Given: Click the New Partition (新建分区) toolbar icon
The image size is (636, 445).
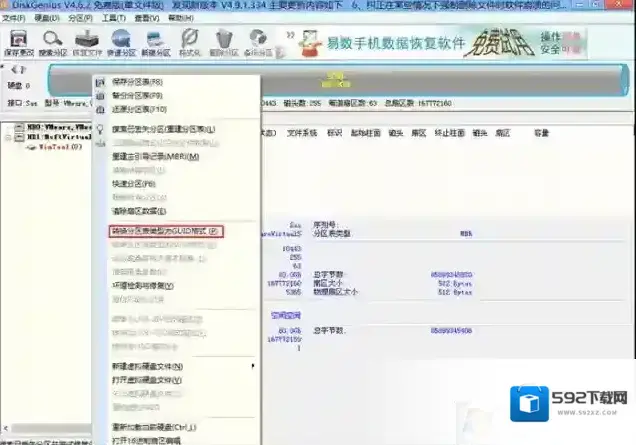Looking at the screenshot, I should point(156,41).
